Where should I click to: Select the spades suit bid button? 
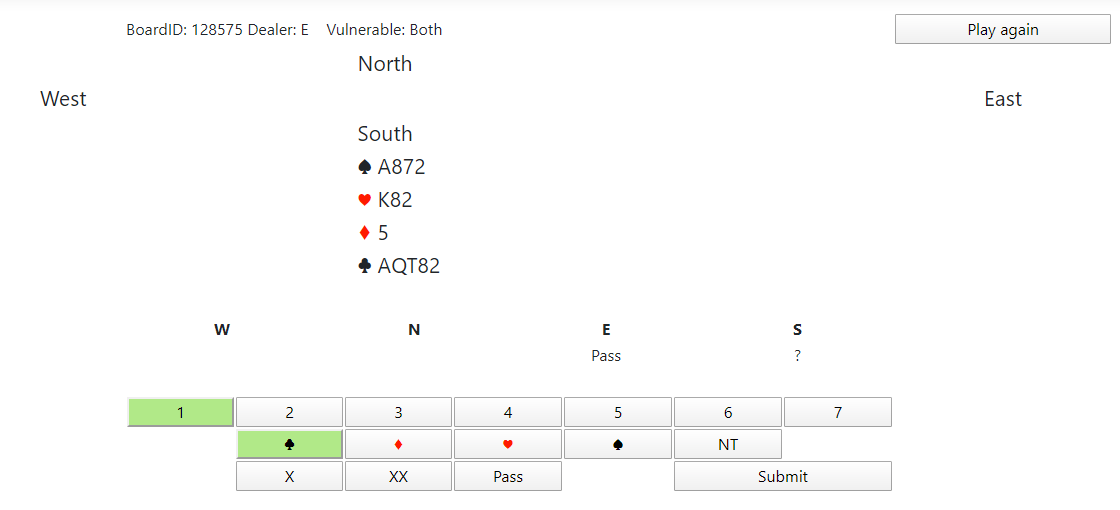coord(618,445)
